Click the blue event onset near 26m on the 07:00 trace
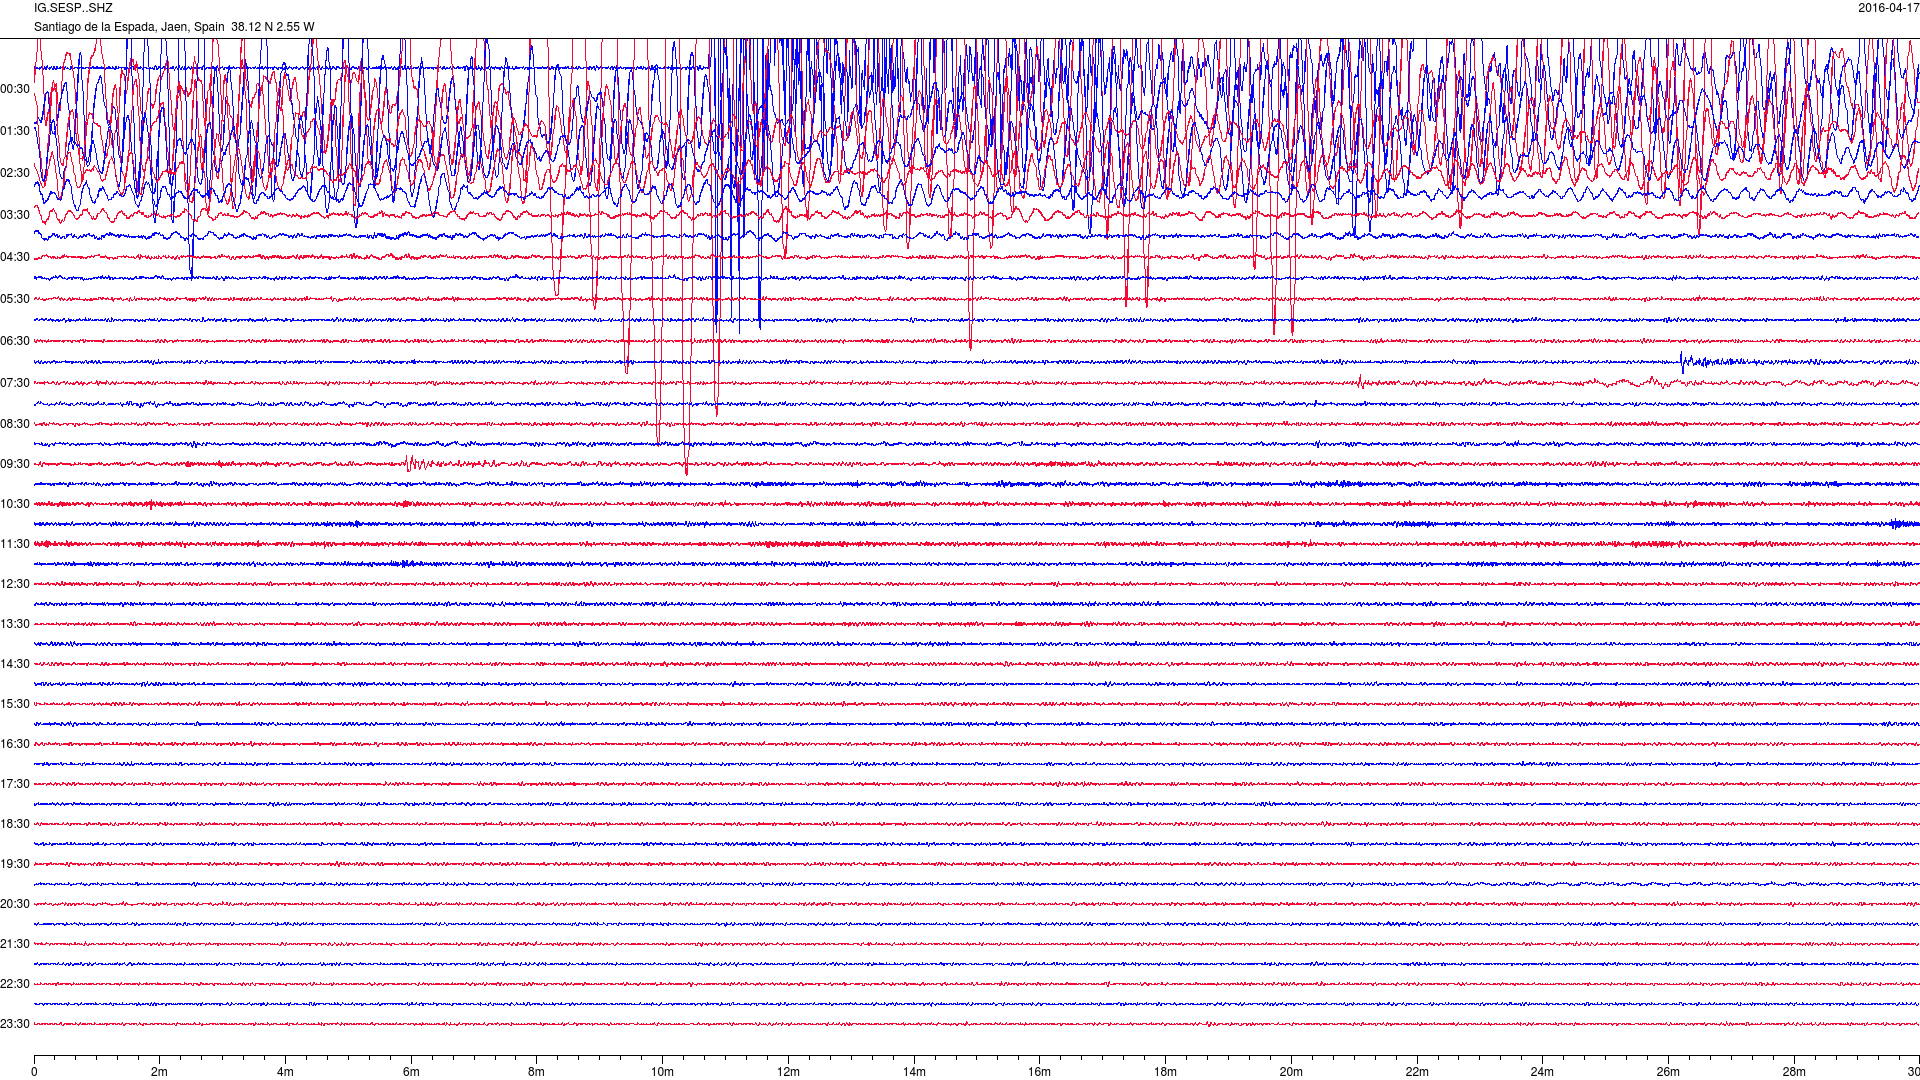Screen dimensions: 1920x1080 [1683, 362]
